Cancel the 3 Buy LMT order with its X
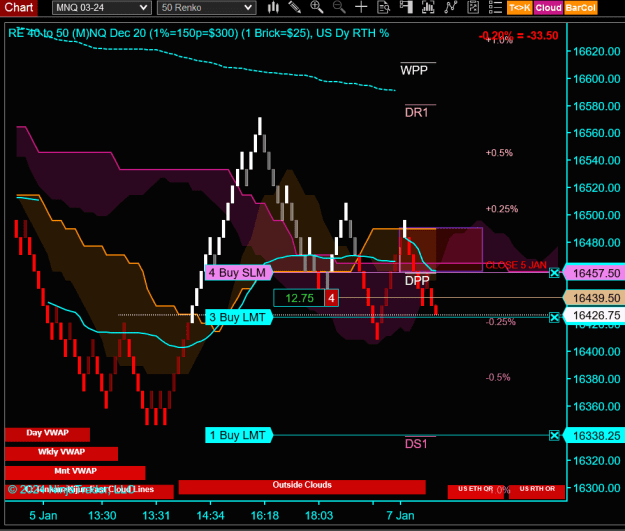 pos(554,317)
